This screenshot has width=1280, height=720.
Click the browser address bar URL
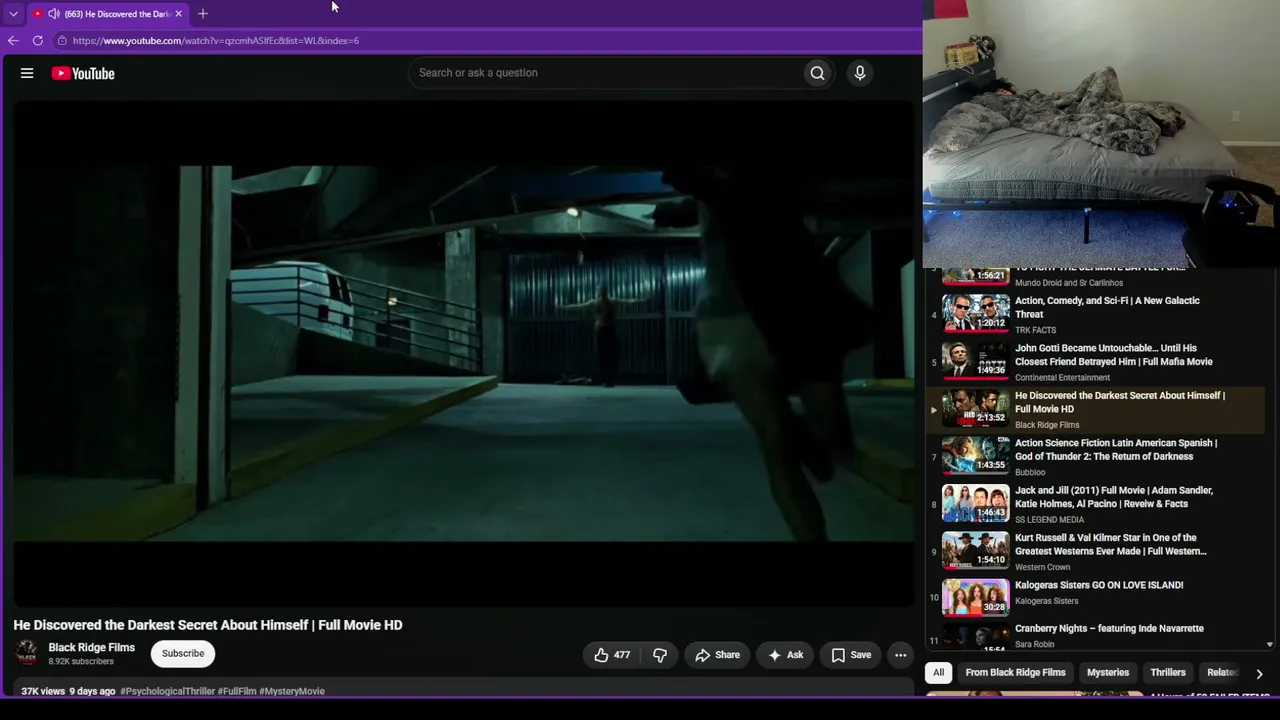[216, 41]
